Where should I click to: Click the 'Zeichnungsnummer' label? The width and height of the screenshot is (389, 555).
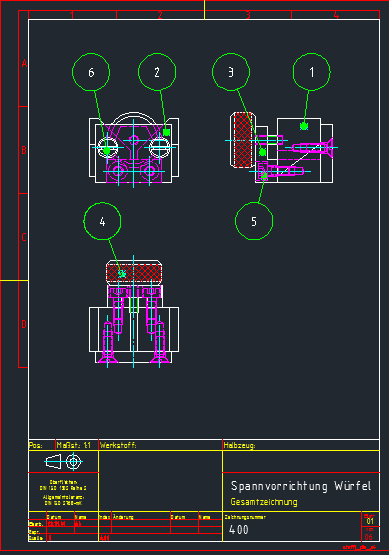click(245, 517)
